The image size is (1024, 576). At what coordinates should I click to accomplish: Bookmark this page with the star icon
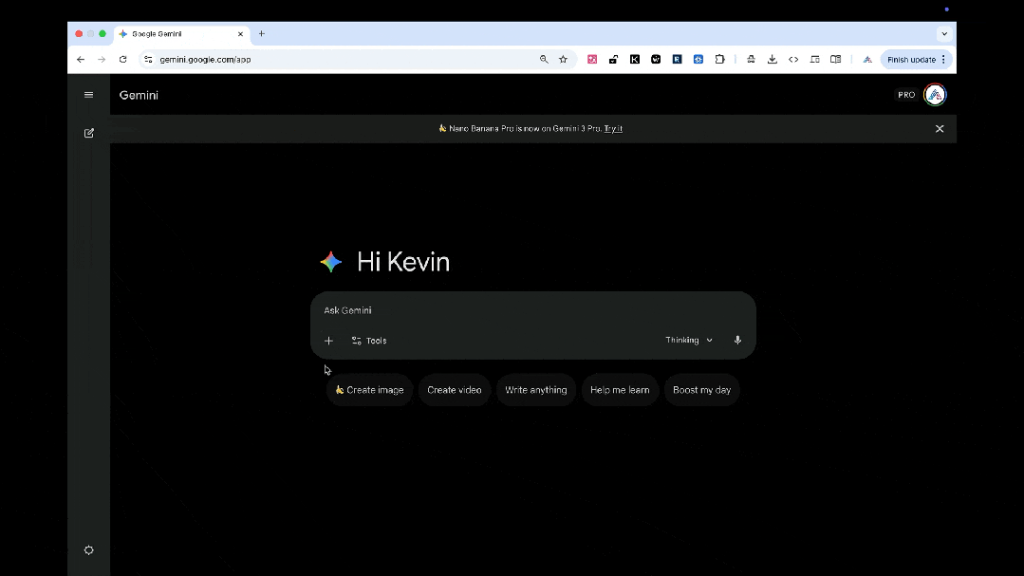pos(563,60)
